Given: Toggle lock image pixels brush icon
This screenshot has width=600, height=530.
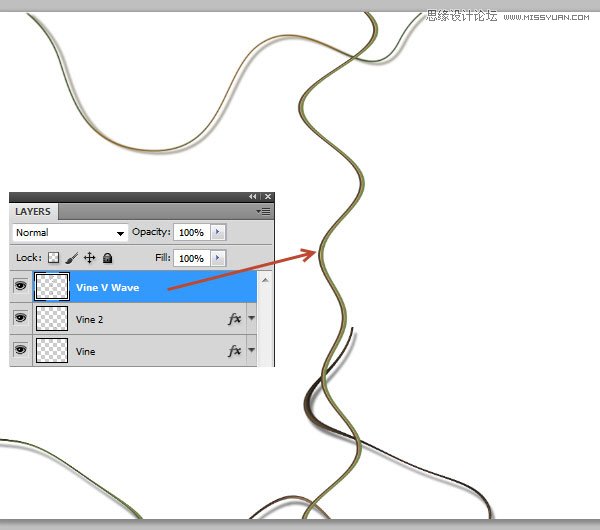Looking at the screenshot, I should [72, 258].
